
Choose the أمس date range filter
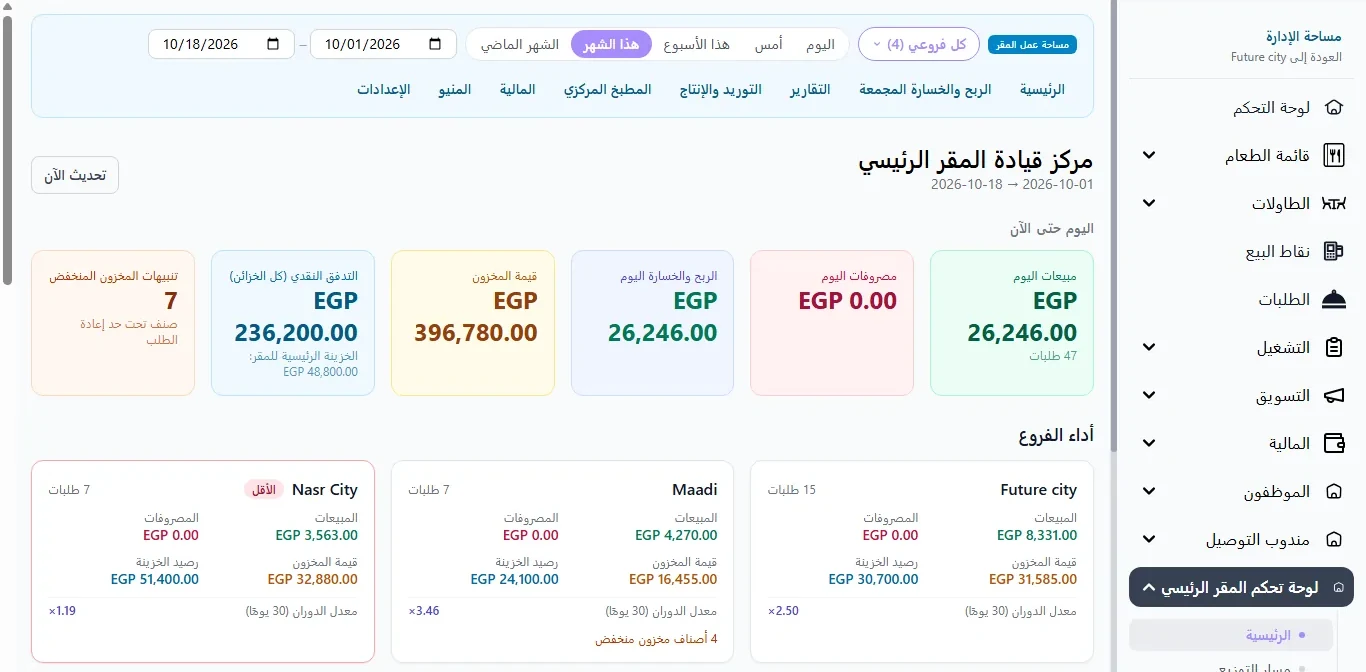(768, 44)
